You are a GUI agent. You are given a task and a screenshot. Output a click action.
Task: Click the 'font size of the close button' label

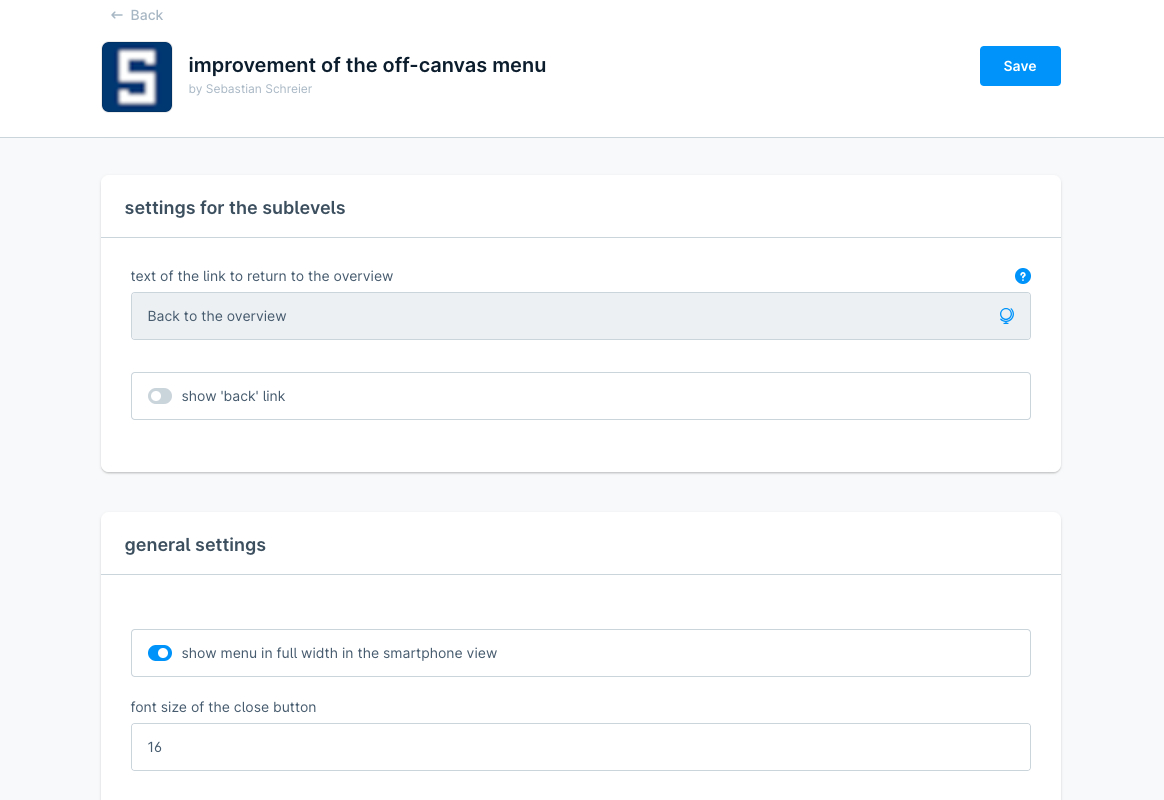pos(223,707)
